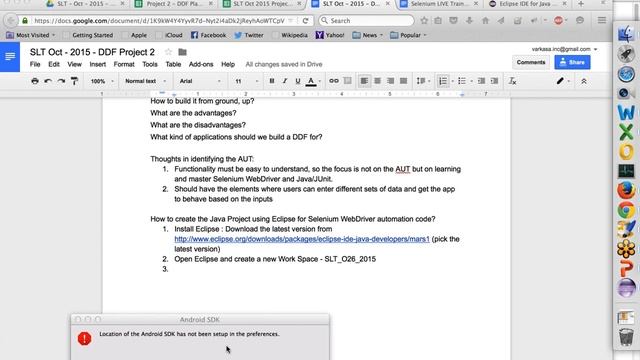
Task: Select the Paint format tool
Action: 74,81
